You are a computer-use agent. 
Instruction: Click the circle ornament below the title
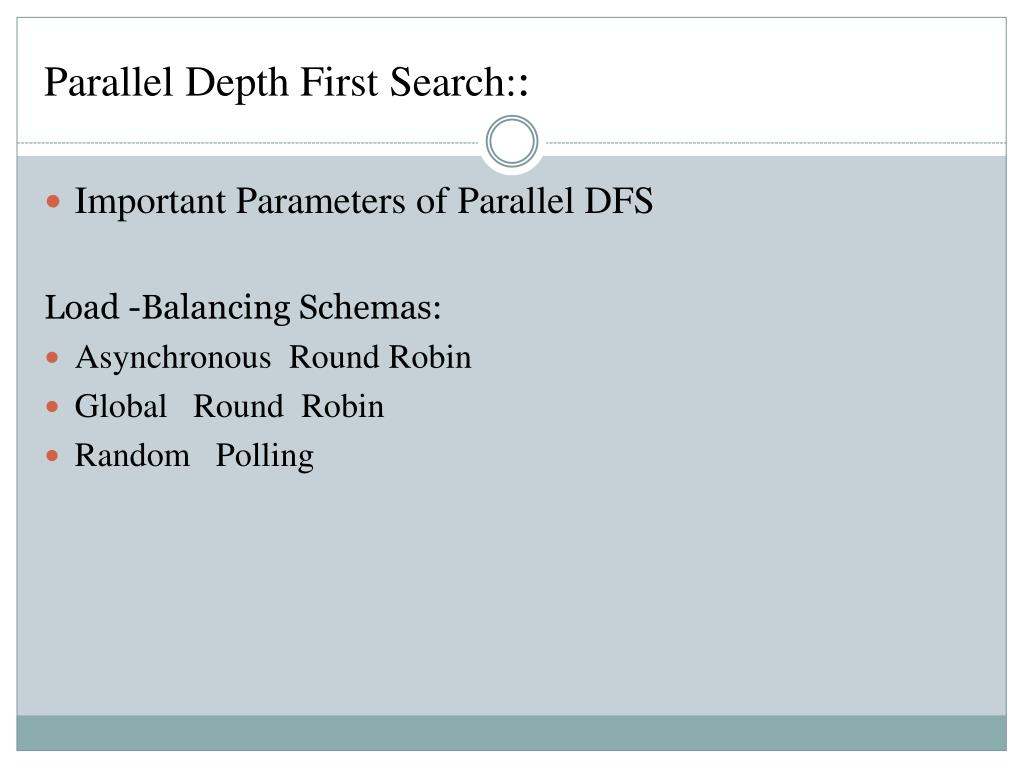tap(512, 141)
